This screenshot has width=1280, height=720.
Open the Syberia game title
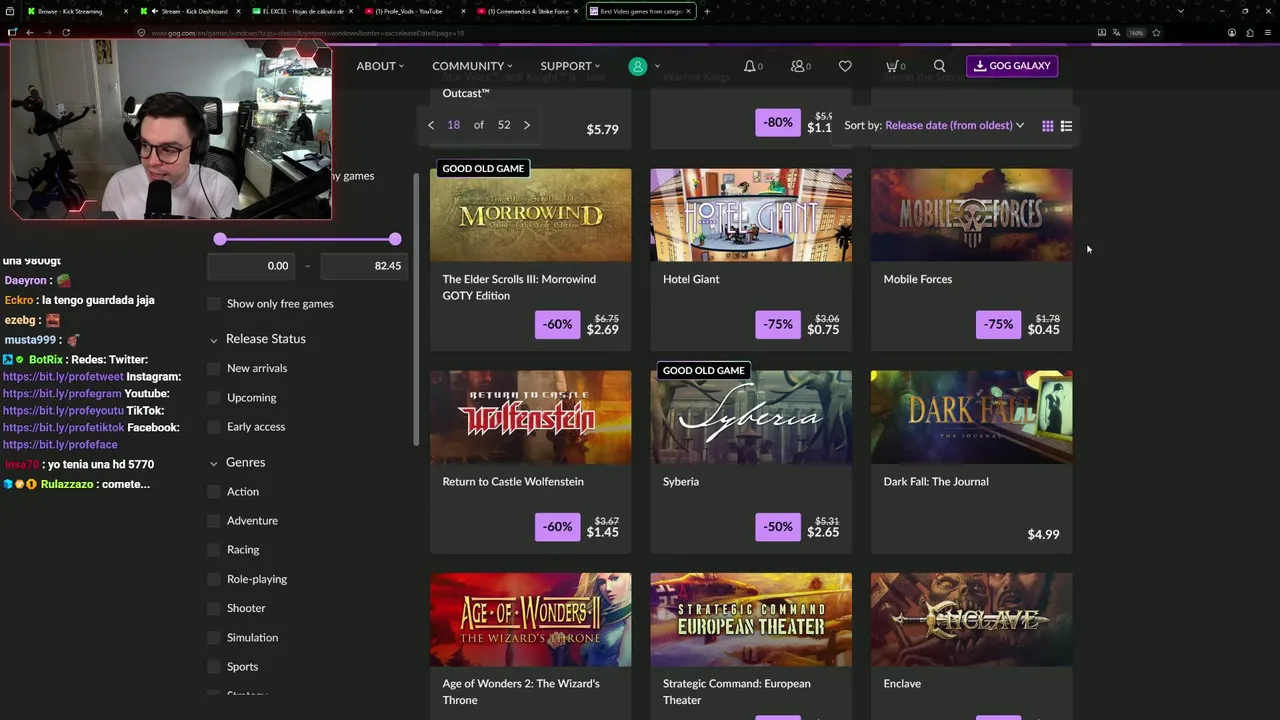[681, 481]
